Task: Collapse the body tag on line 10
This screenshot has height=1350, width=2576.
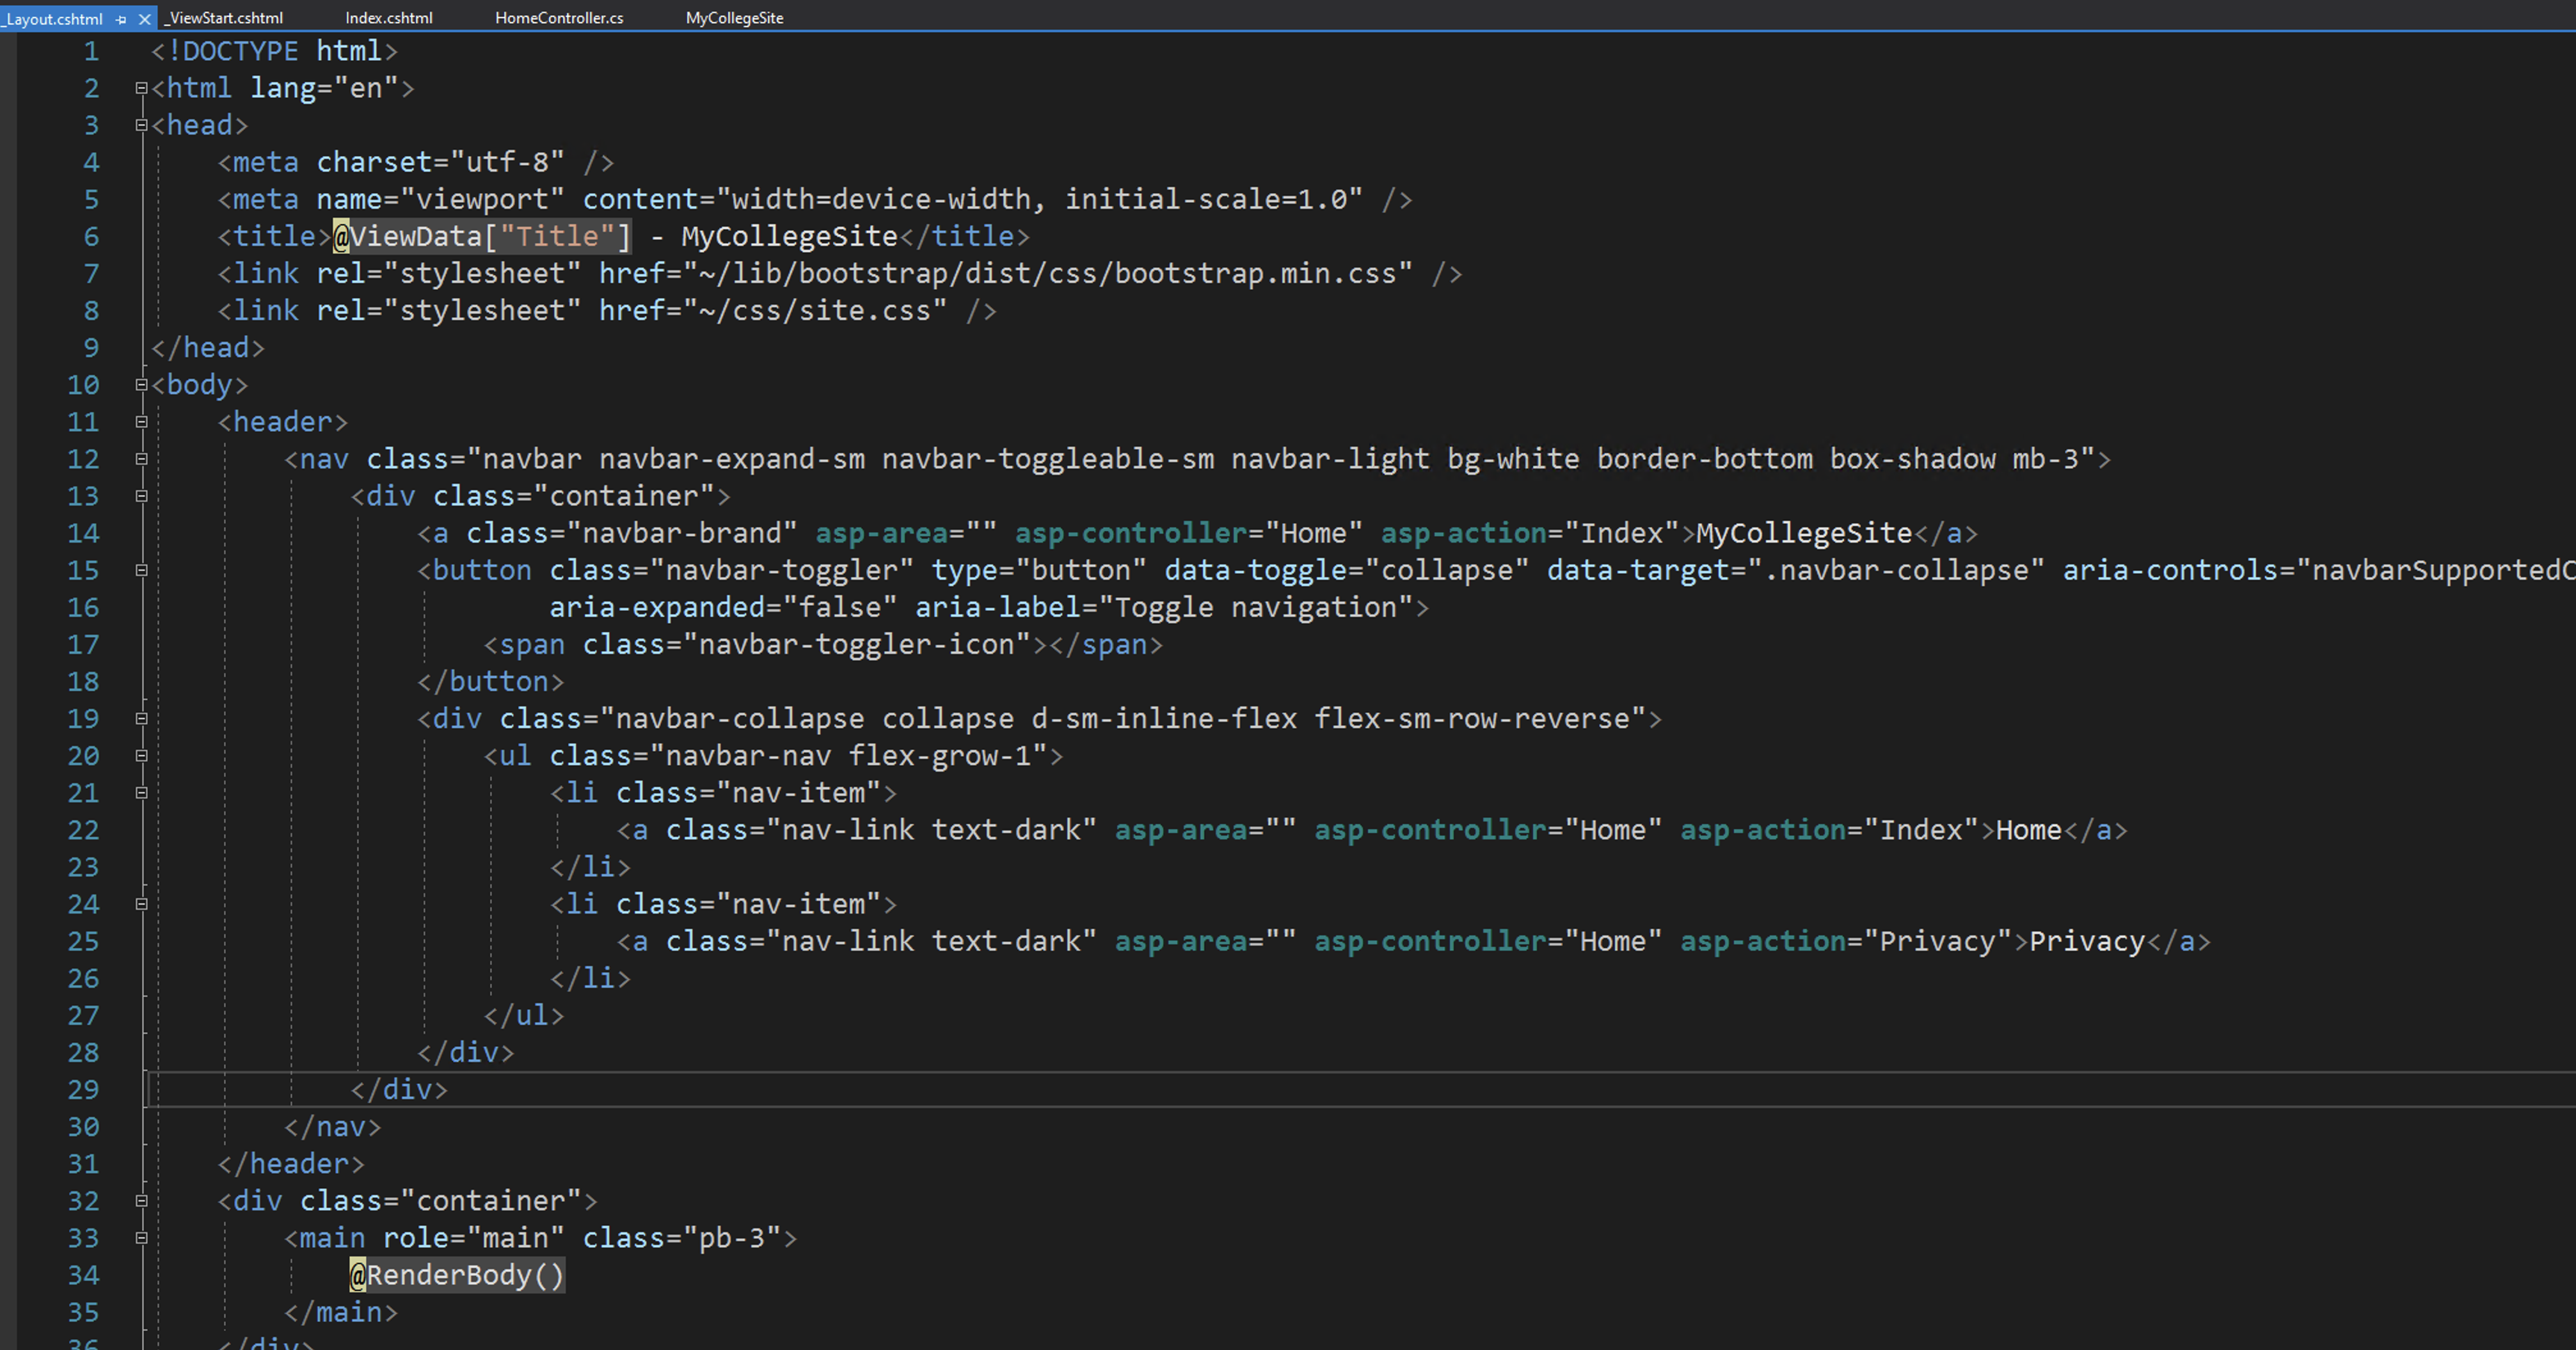Action: pos(141,385)
